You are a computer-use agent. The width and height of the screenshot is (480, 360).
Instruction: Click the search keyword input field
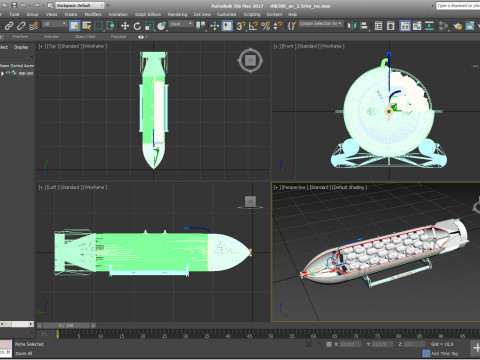tap(458, 6)
